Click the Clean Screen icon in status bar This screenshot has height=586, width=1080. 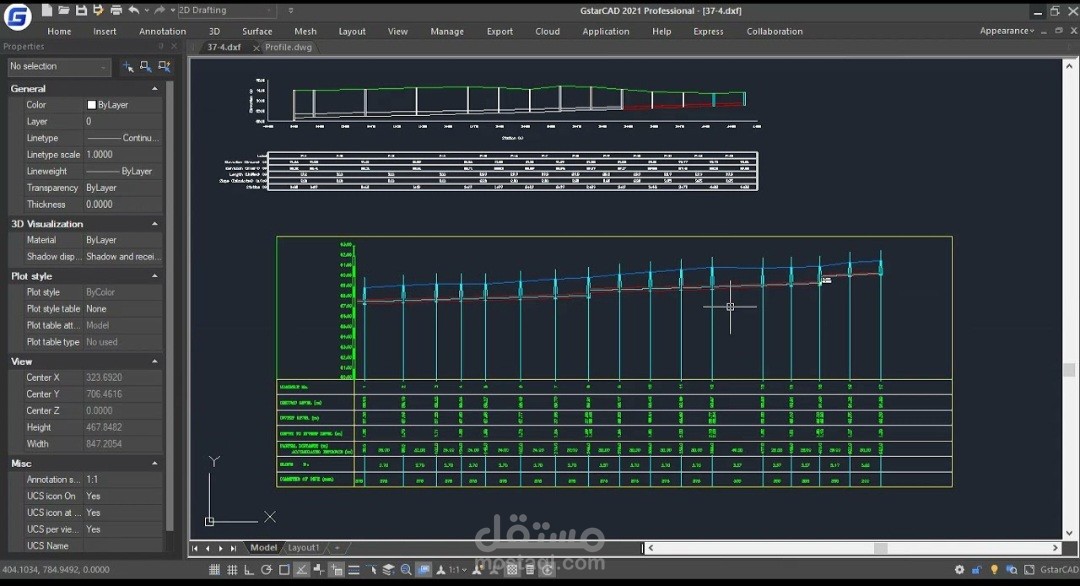(1029, 569)
